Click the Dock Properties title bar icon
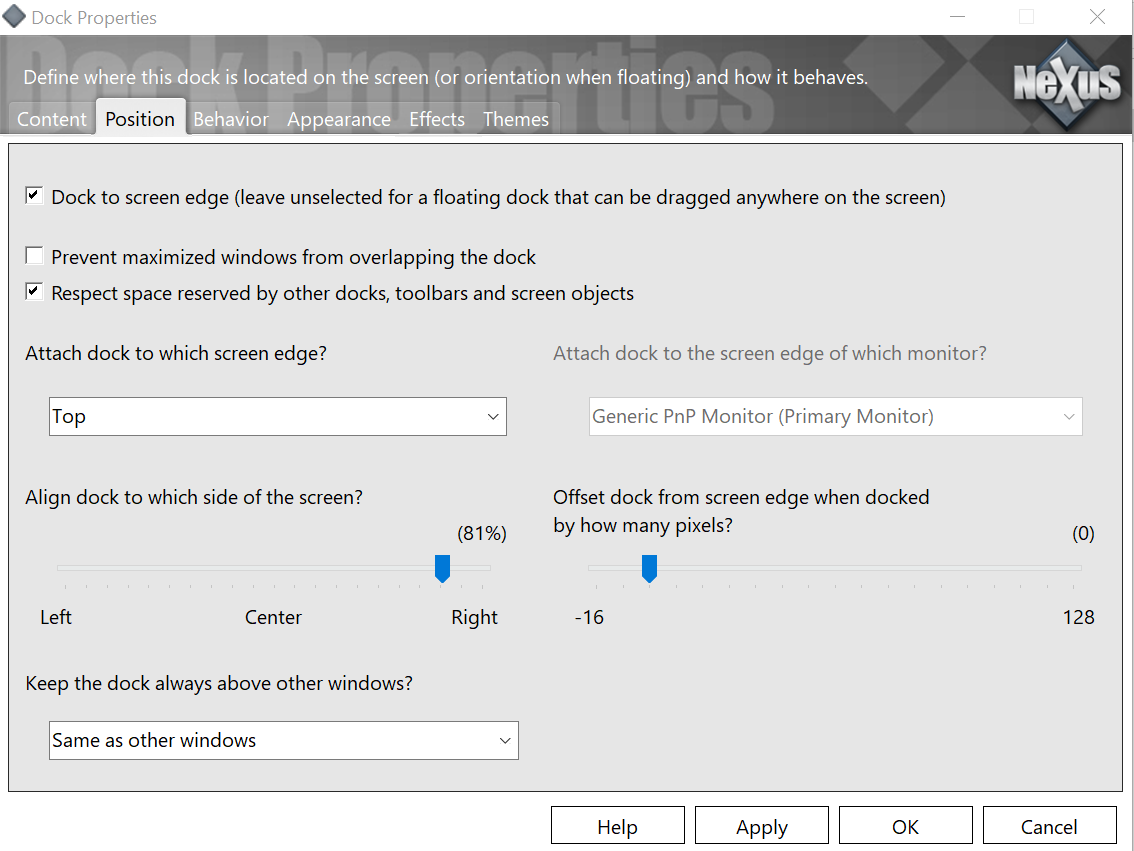Screen dimensions: 1134x851 point(15,17)
